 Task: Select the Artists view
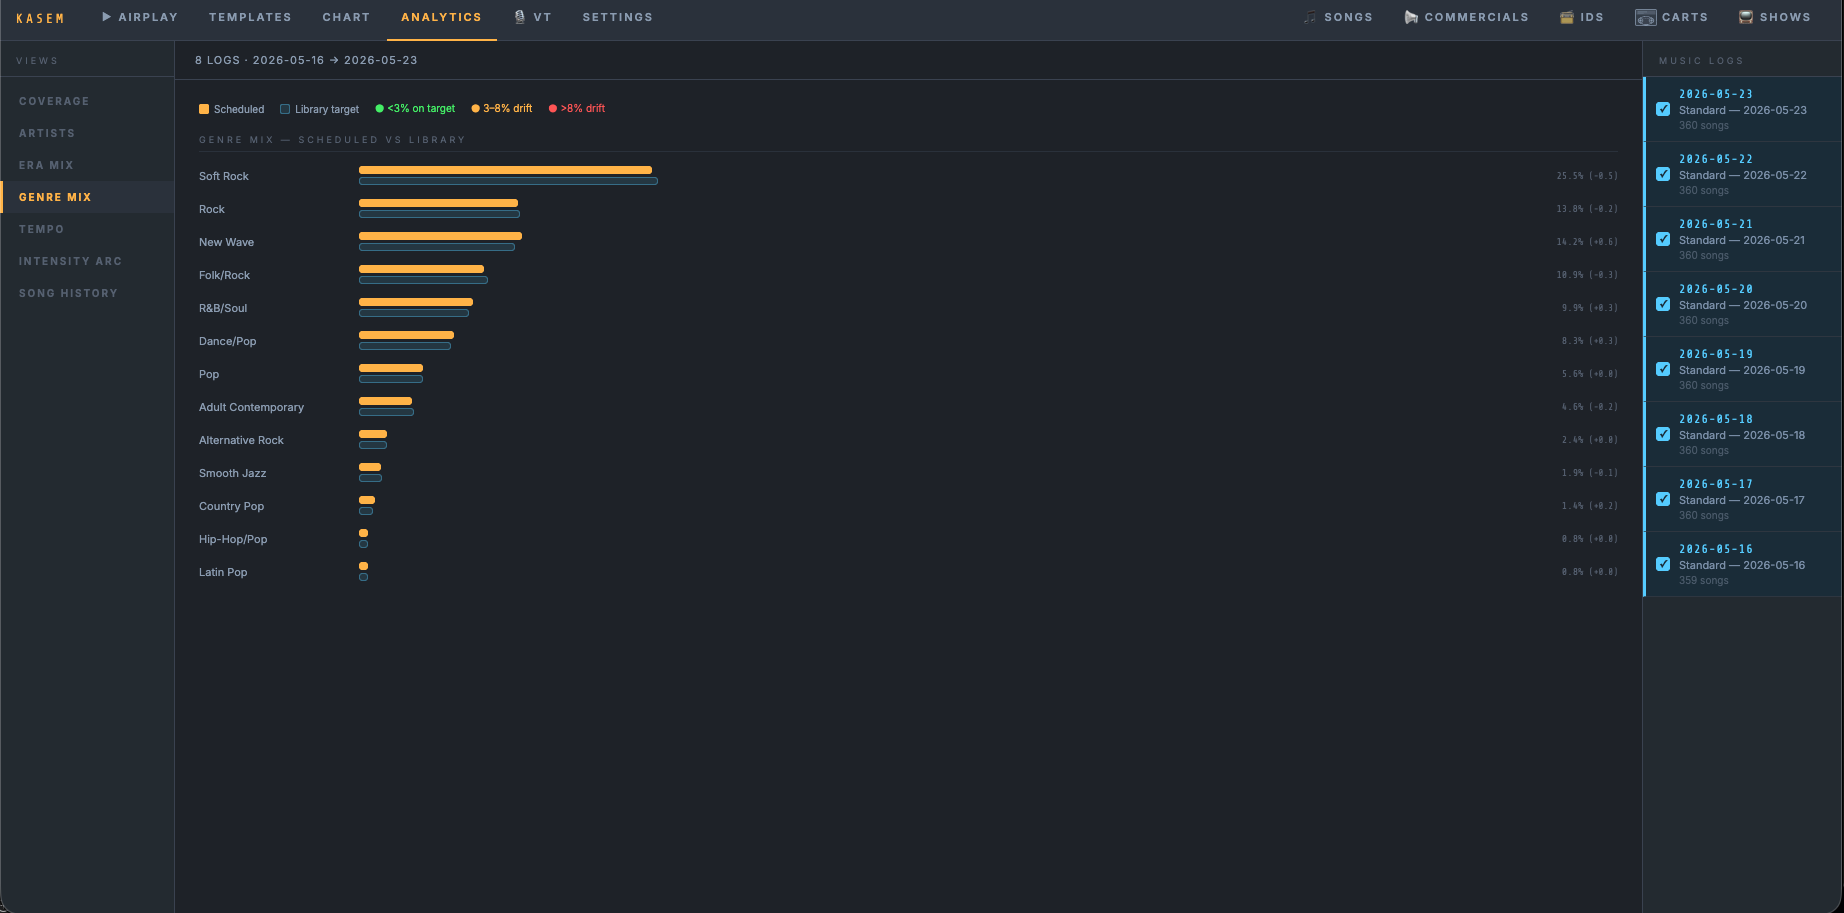point(87,133)
